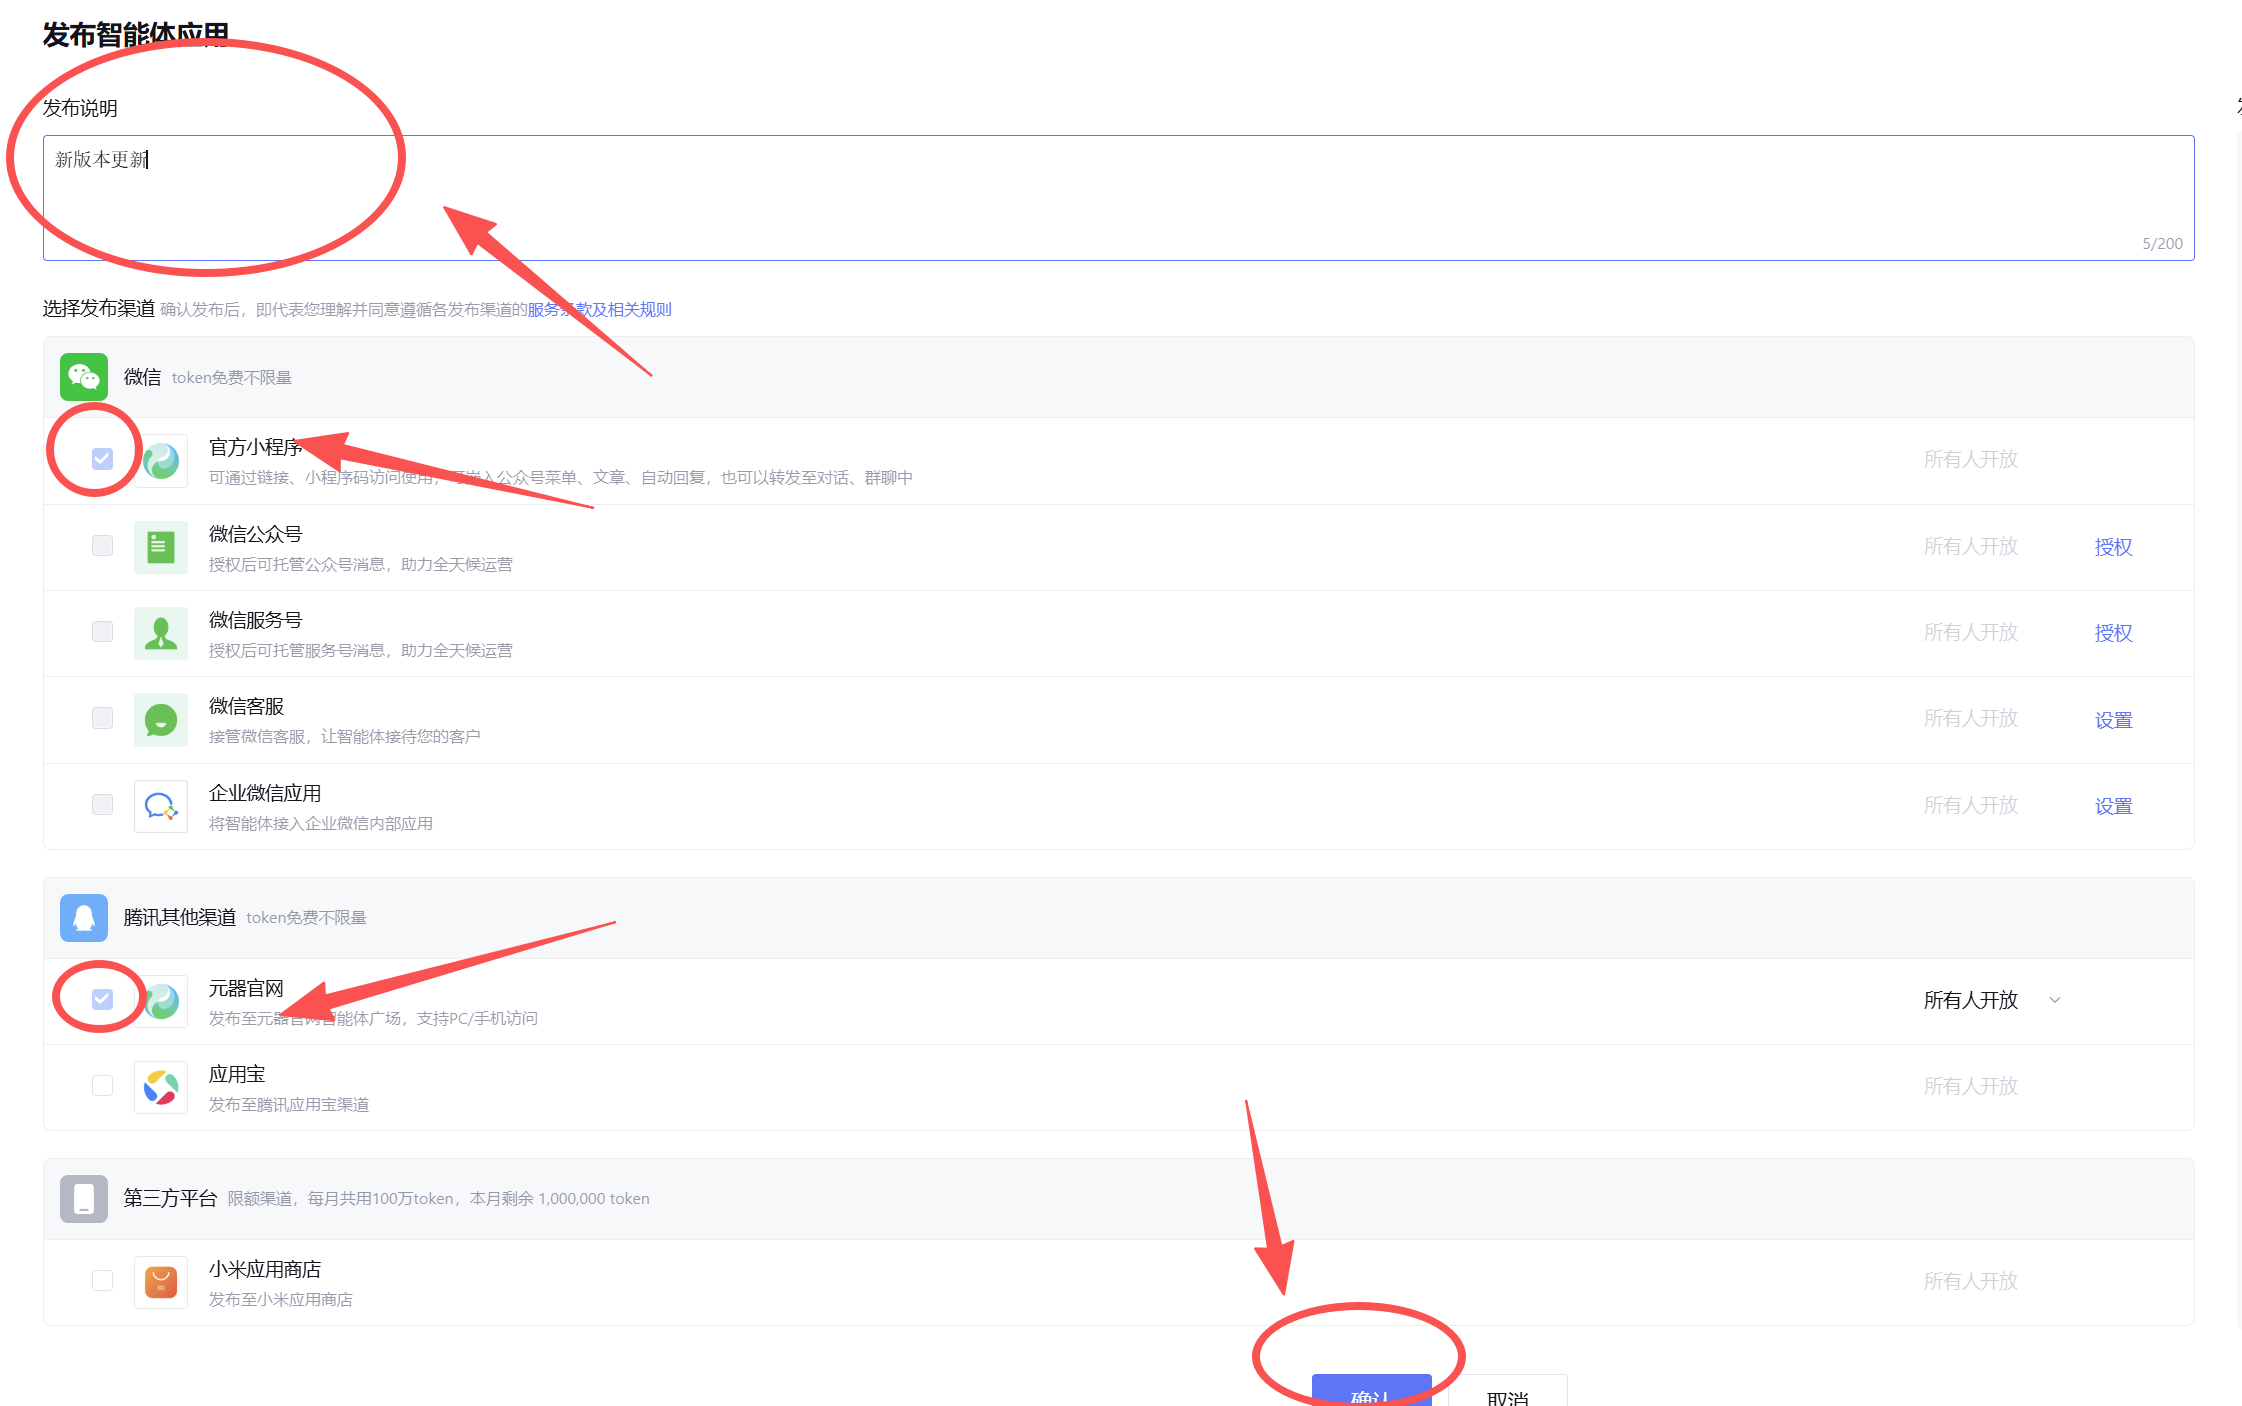Click the 微信服务号 person icon
The image size is (2242, 1406).
161,633
